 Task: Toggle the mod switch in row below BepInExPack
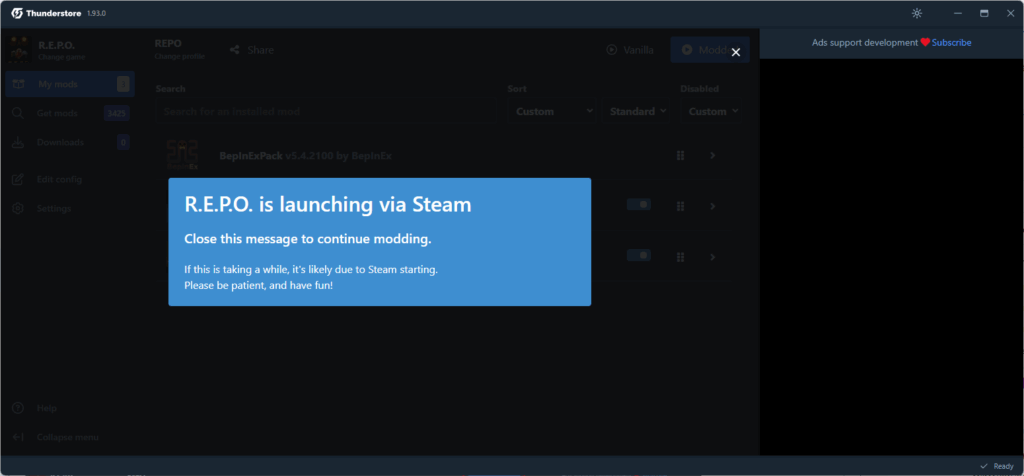[x=639, y=204]
